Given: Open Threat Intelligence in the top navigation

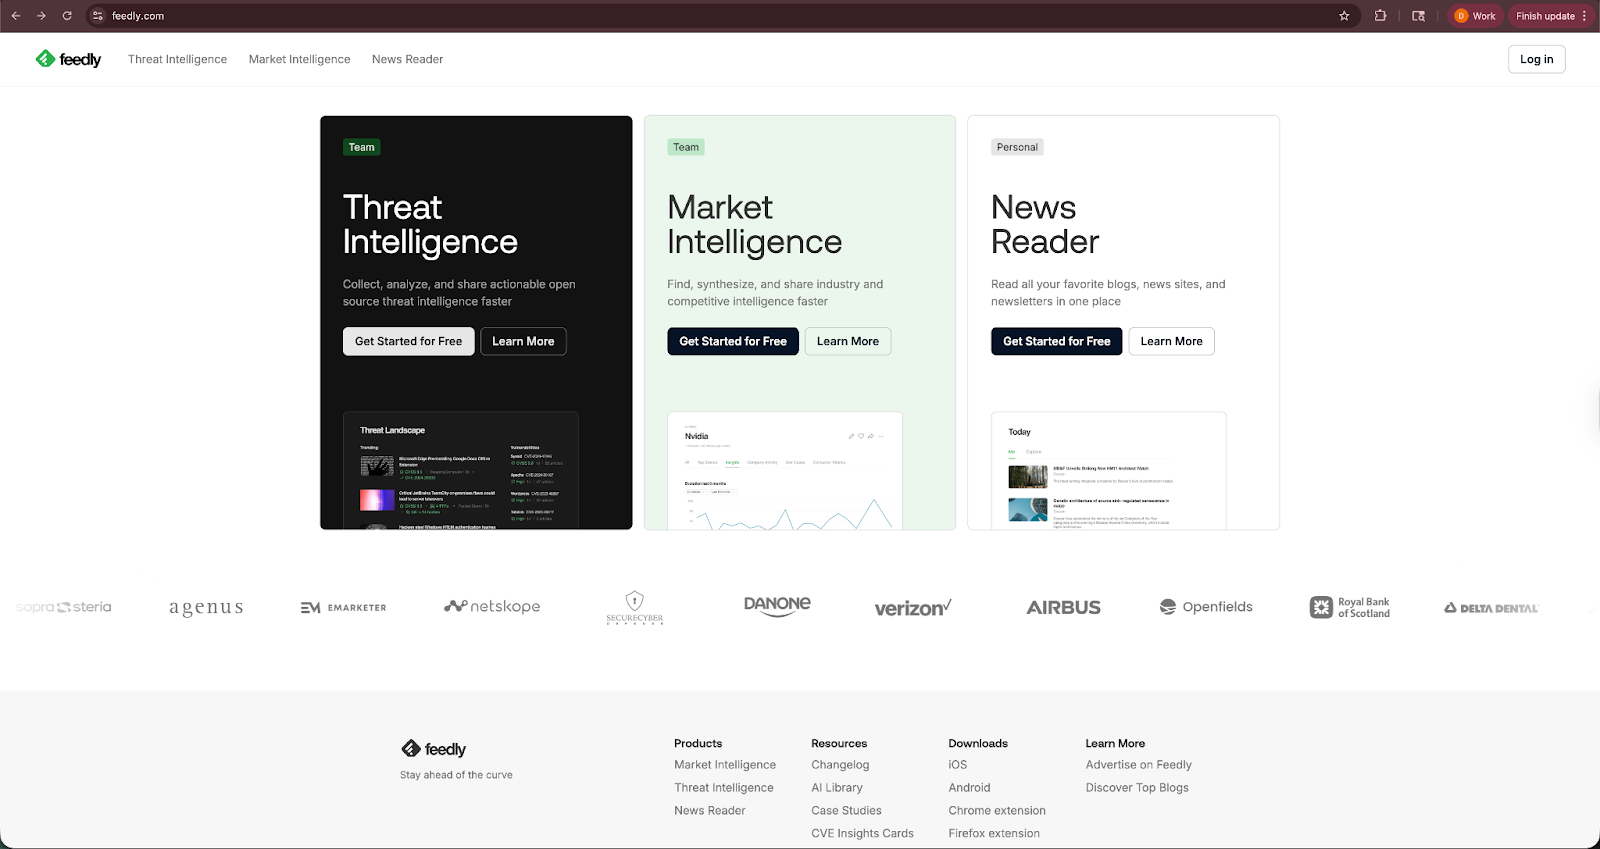Looking at the screenshot, I should pyautogui.click(x=177, y=59).
